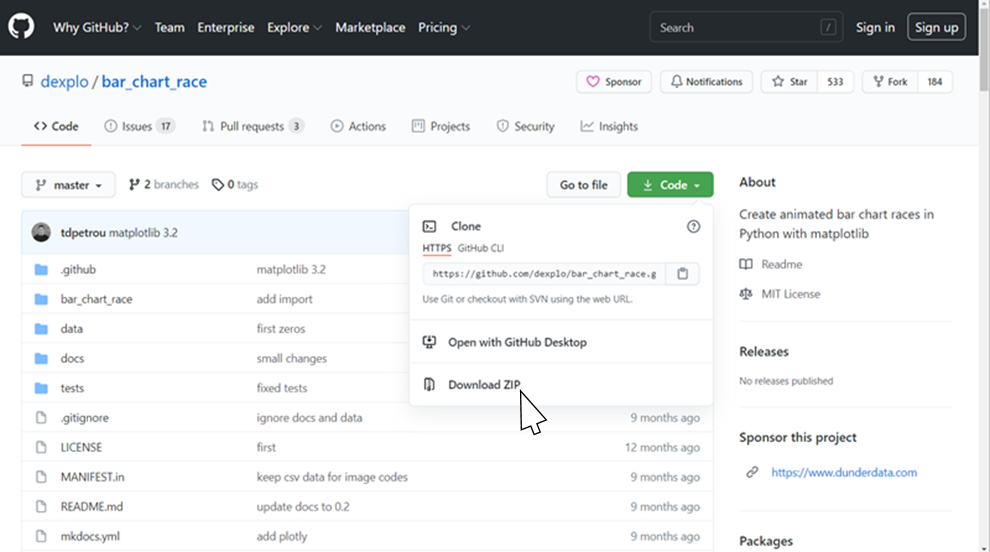The width and height of the screenshot is (990, 552).
Task: Open the dexplo owner link
Action: 64,81
